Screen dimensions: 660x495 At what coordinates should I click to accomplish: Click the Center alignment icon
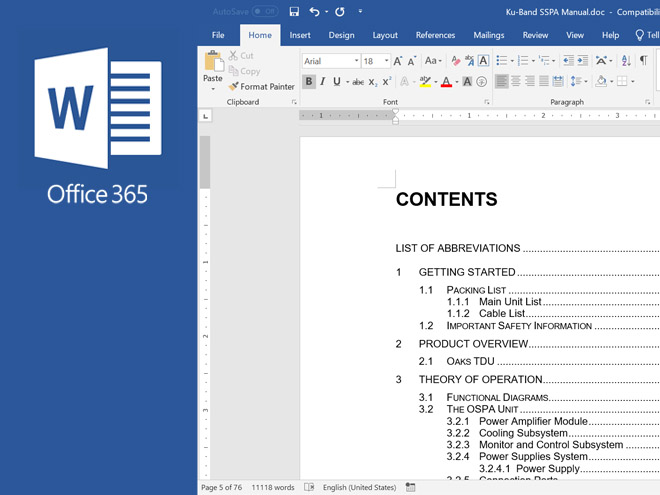pyautogui.click(x=516, y=82)
